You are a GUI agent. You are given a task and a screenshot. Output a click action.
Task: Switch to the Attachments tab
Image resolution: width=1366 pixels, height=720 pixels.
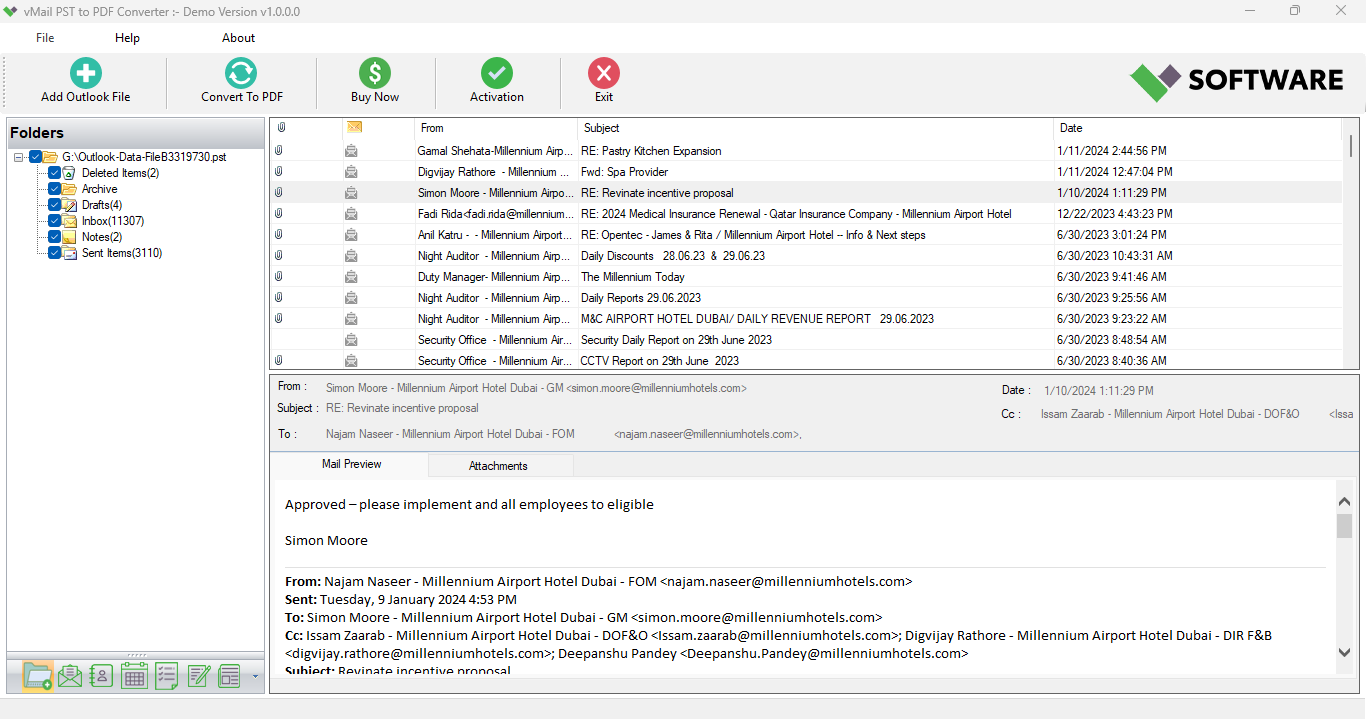pos(500,464)
